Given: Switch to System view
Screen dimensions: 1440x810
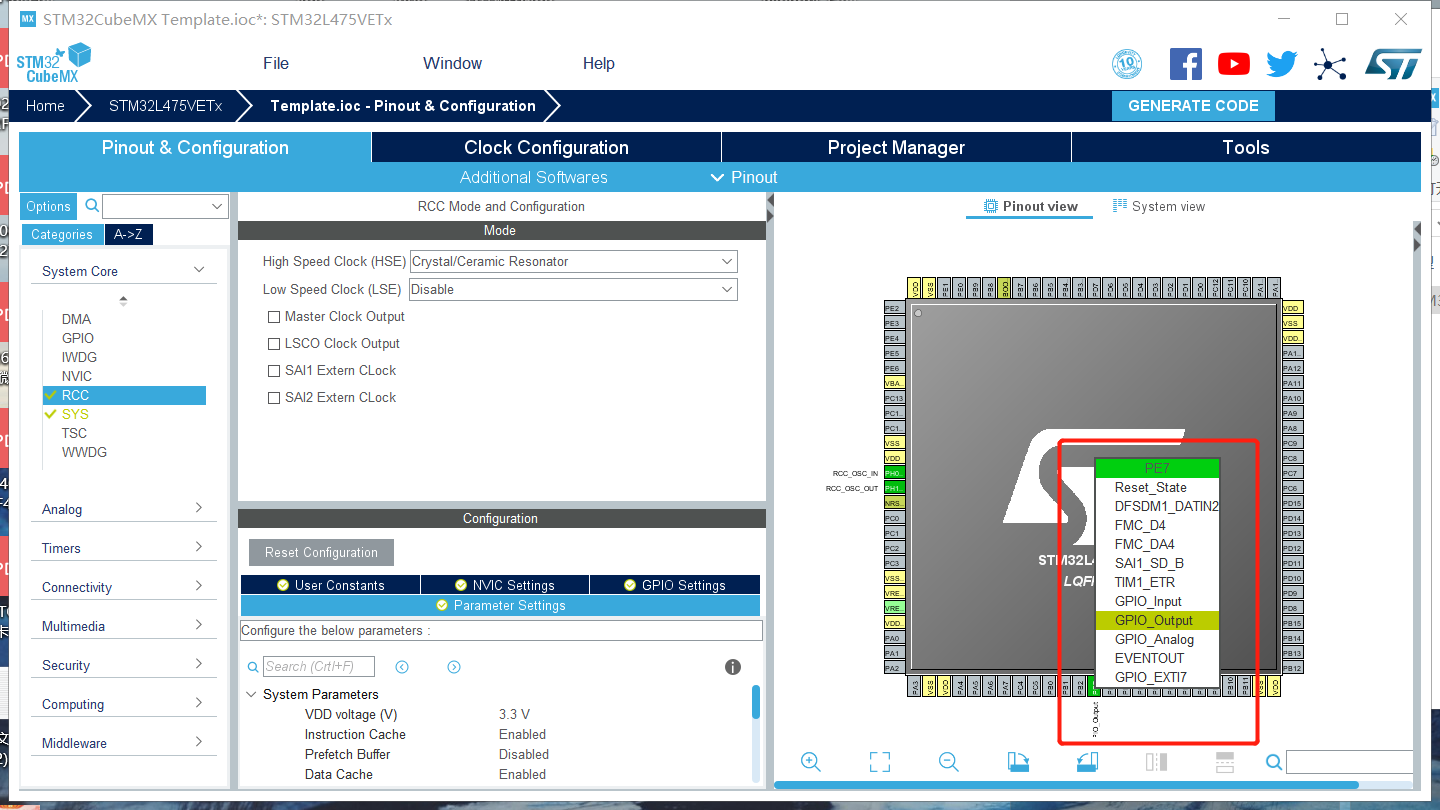Looking at the screenshot, I should pos(1159,206).
